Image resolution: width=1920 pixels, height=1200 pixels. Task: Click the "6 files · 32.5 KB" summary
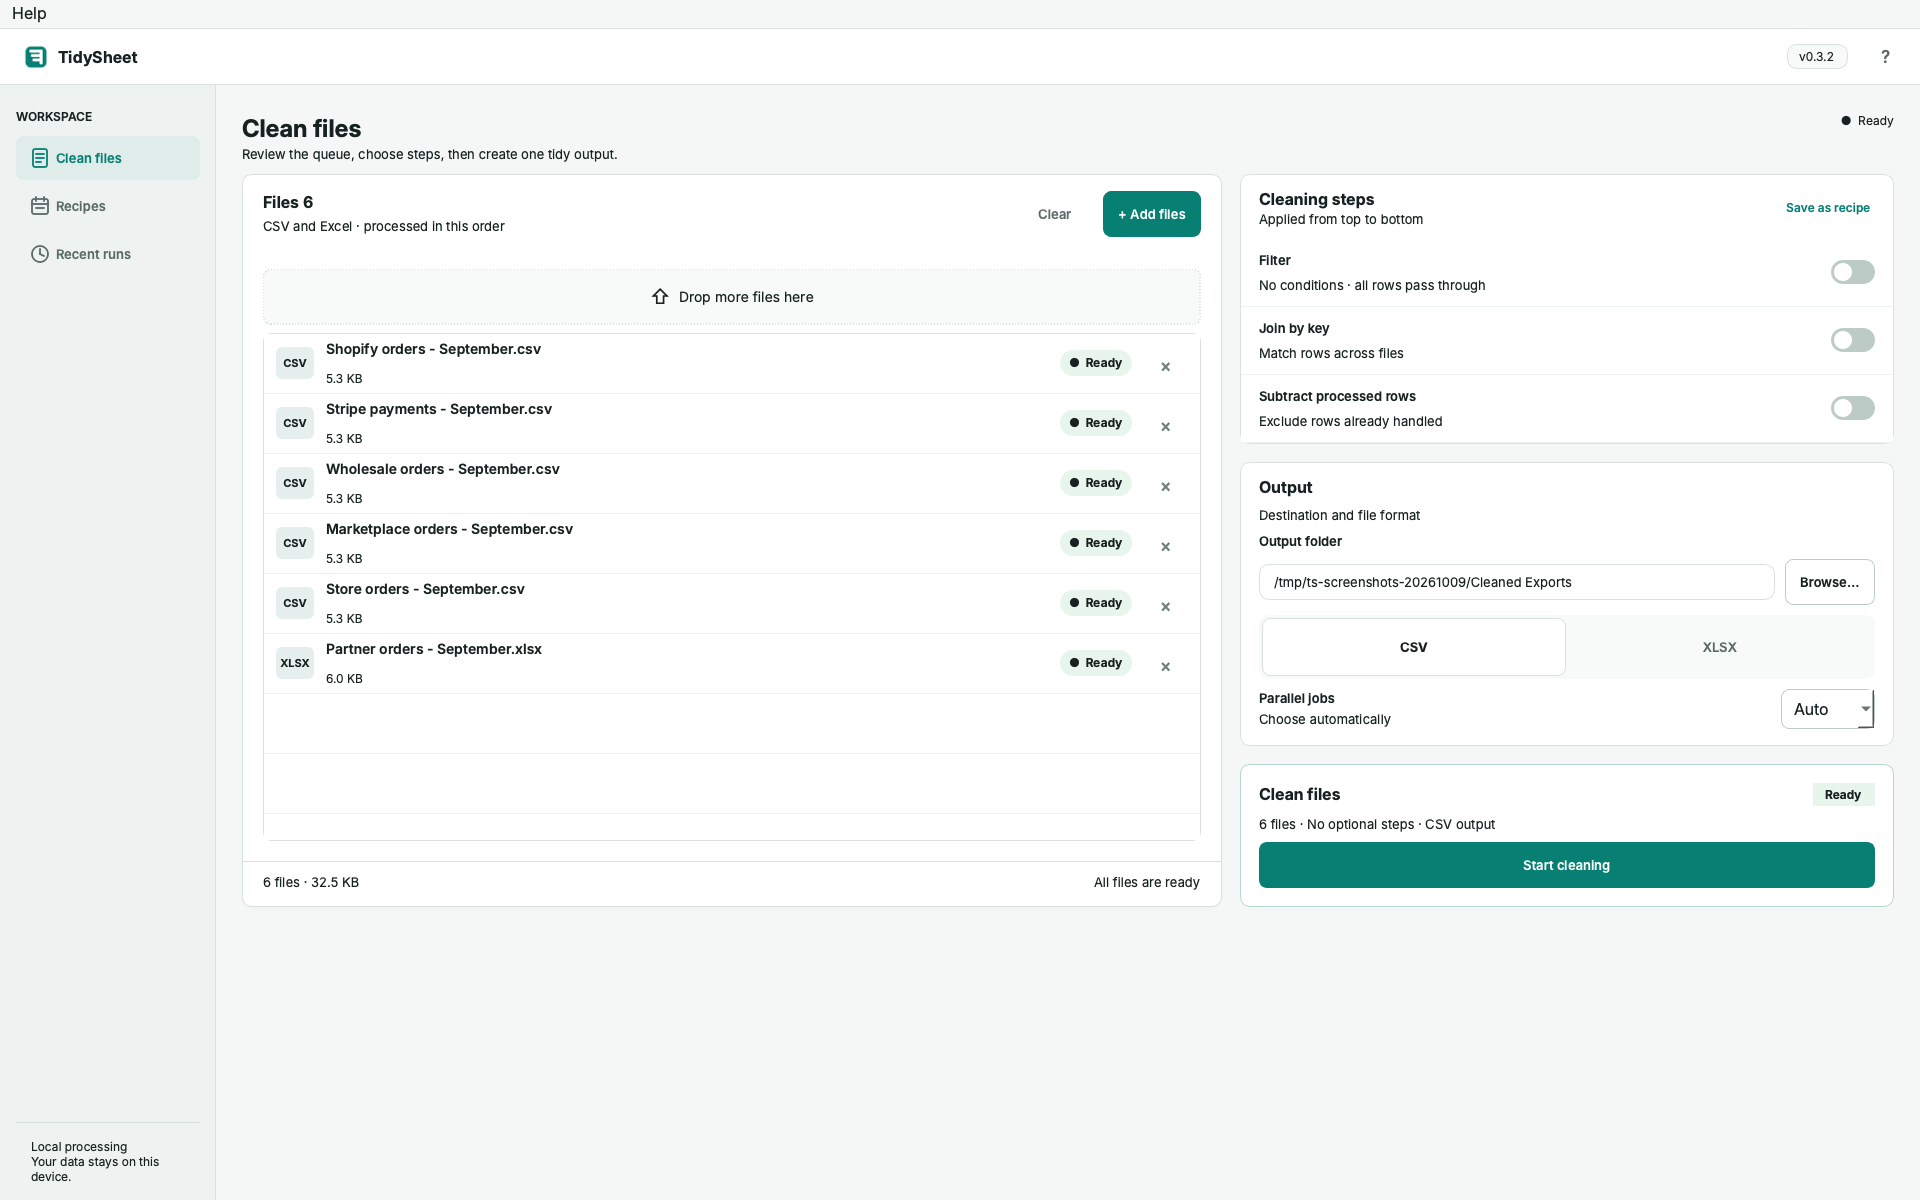pyautogui.click(x=311, y=882)
